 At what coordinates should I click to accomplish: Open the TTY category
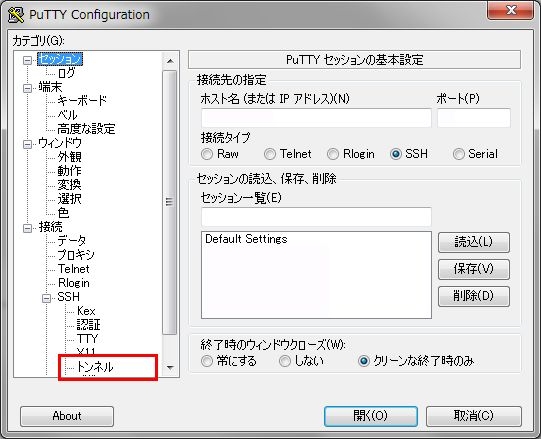[x=87, y=339]
